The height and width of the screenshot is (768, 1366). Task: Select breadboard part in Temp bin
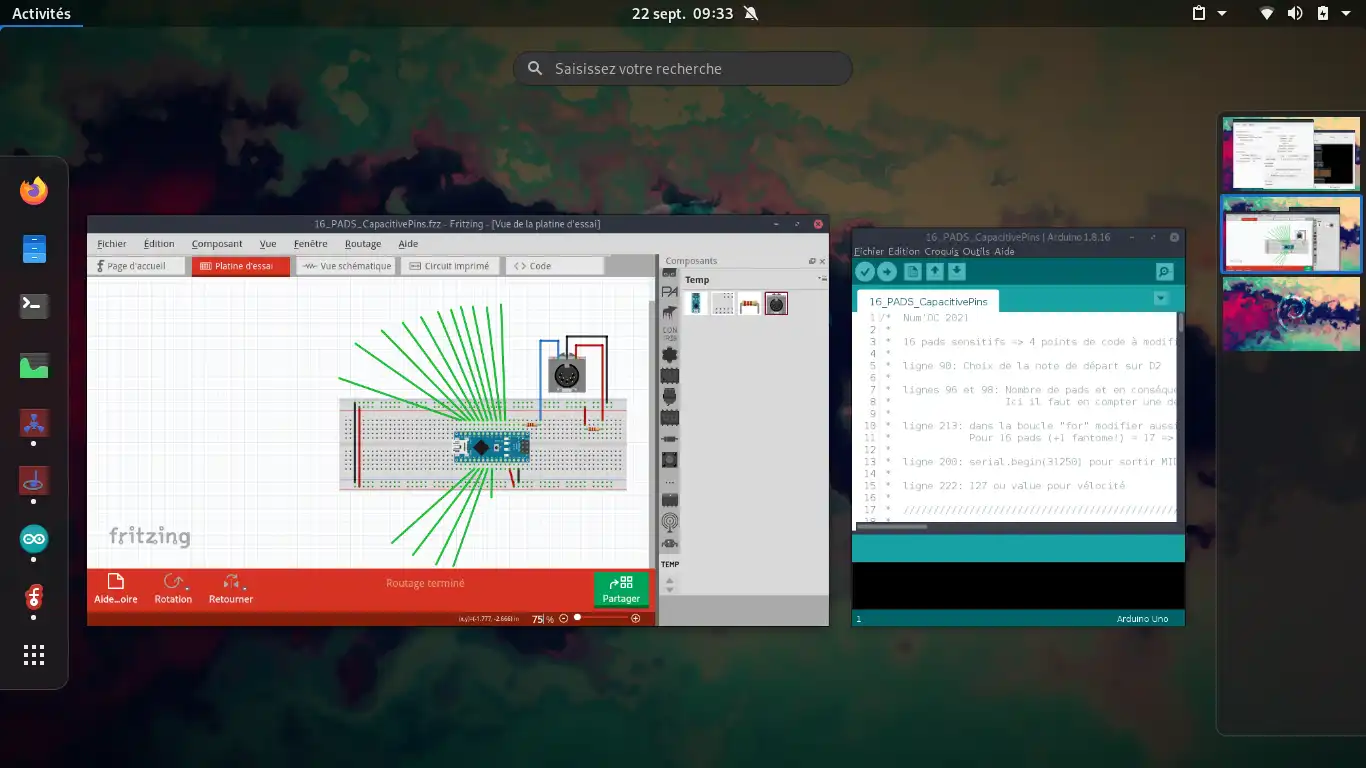pyautogui.click(x=722, y=303)
